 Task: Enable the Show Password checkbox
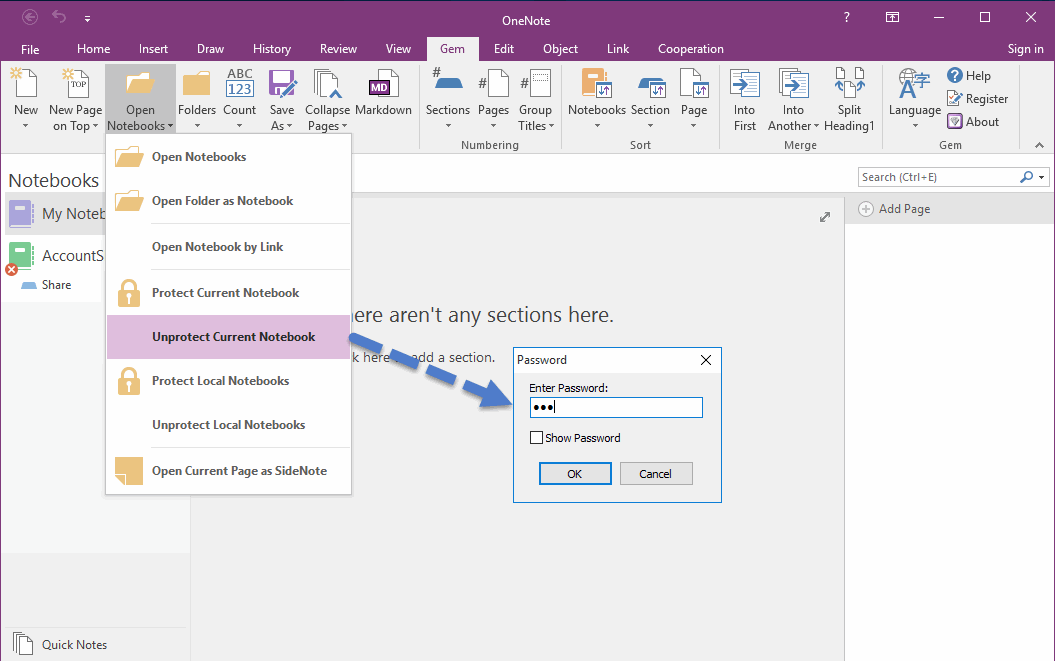pos(537,438)
